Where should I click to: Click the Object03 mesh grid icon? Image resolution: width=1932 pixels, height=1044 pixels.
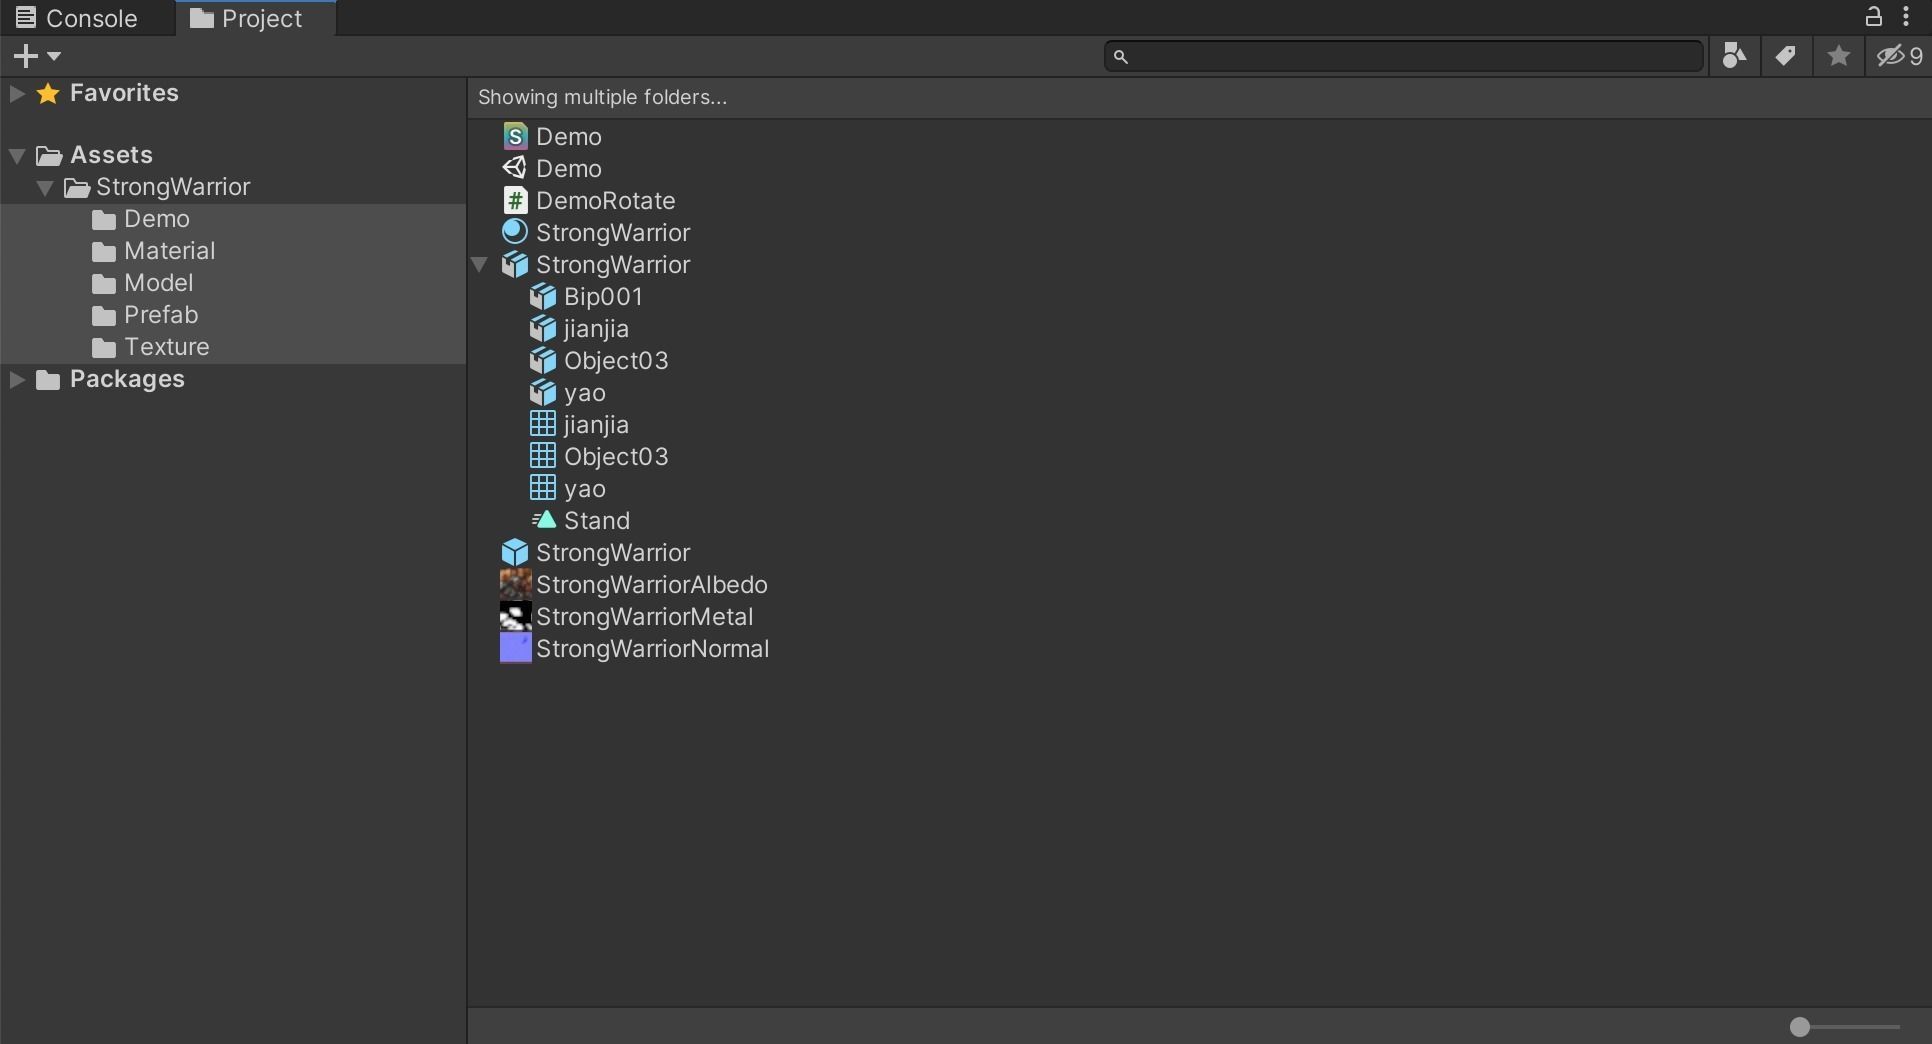coord(543,457)
